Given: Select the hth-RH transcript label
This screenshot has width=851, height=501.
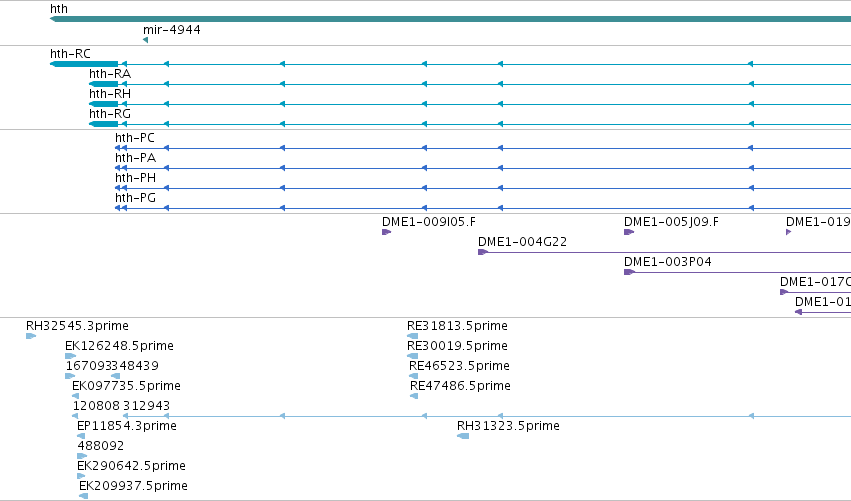Looking at the screenshot, I should pyautogui.click(x=110, y=94).
